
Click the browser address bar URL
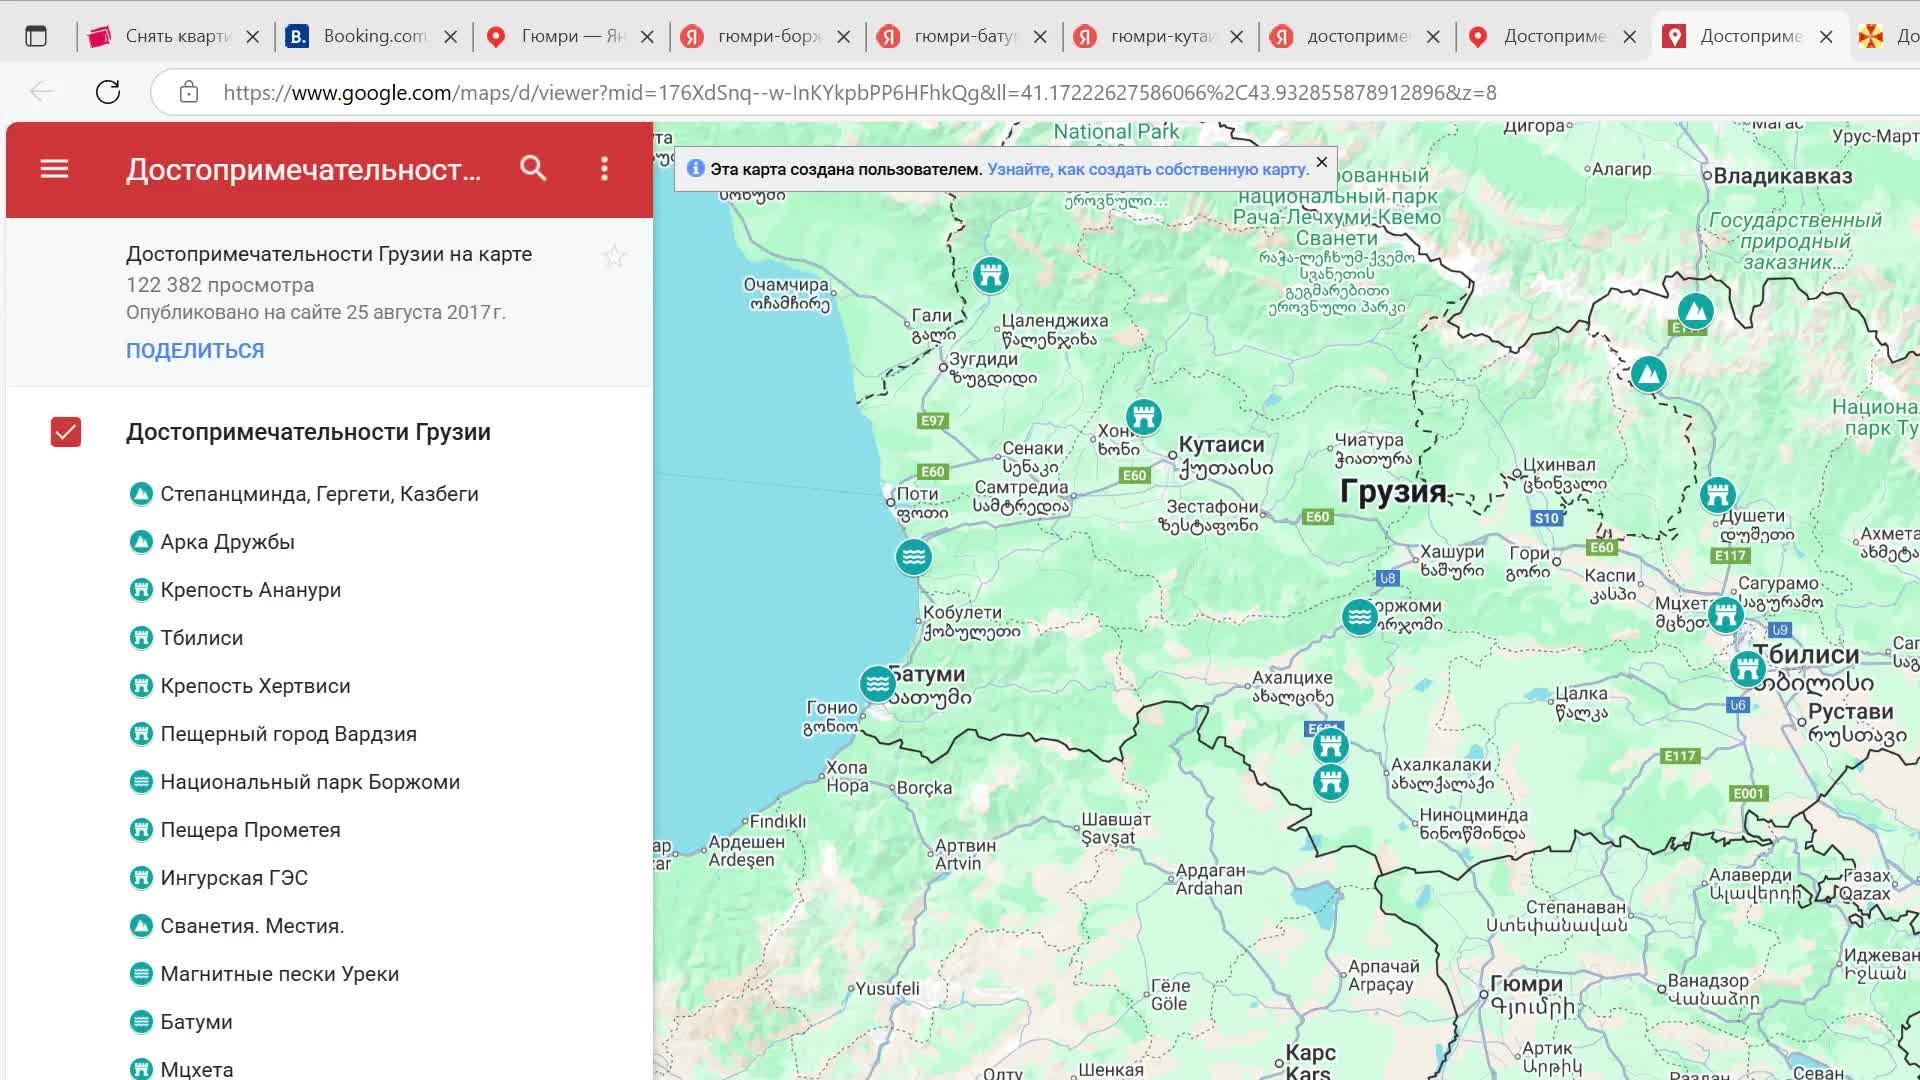coord(859,93)
